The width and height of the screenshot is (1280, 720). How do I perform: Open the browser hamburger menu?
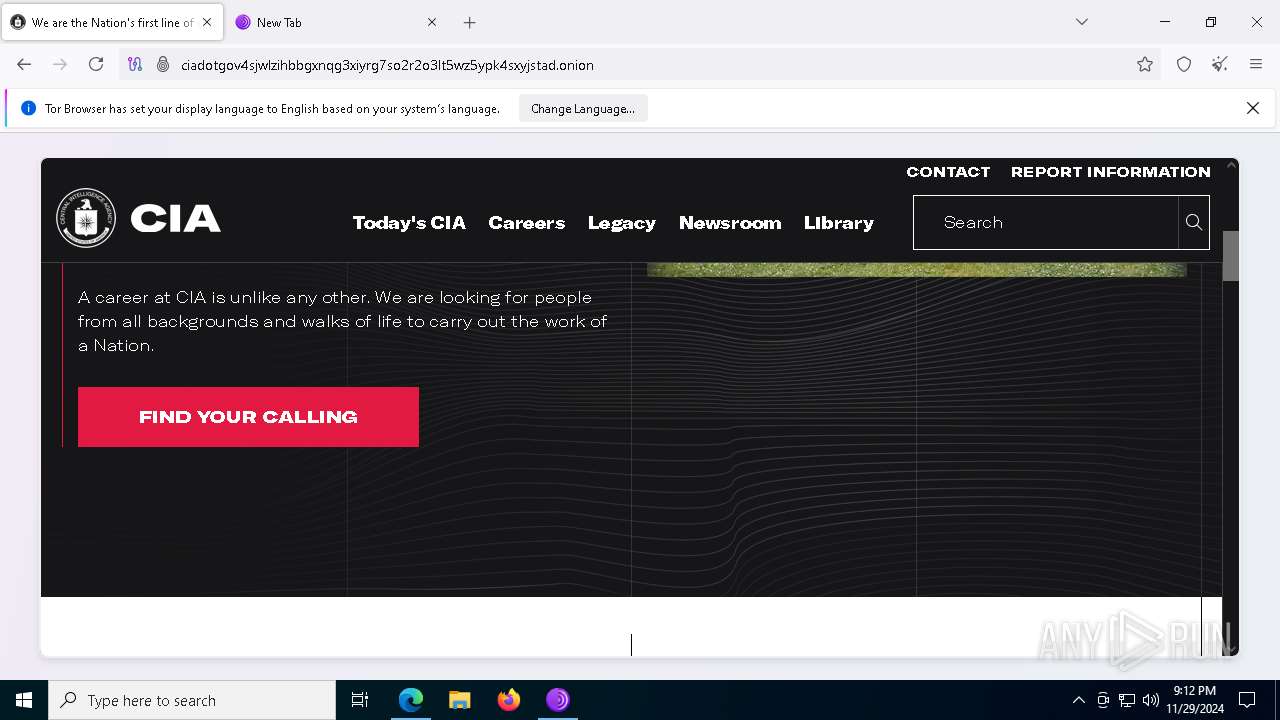[x=1256, y=65]
